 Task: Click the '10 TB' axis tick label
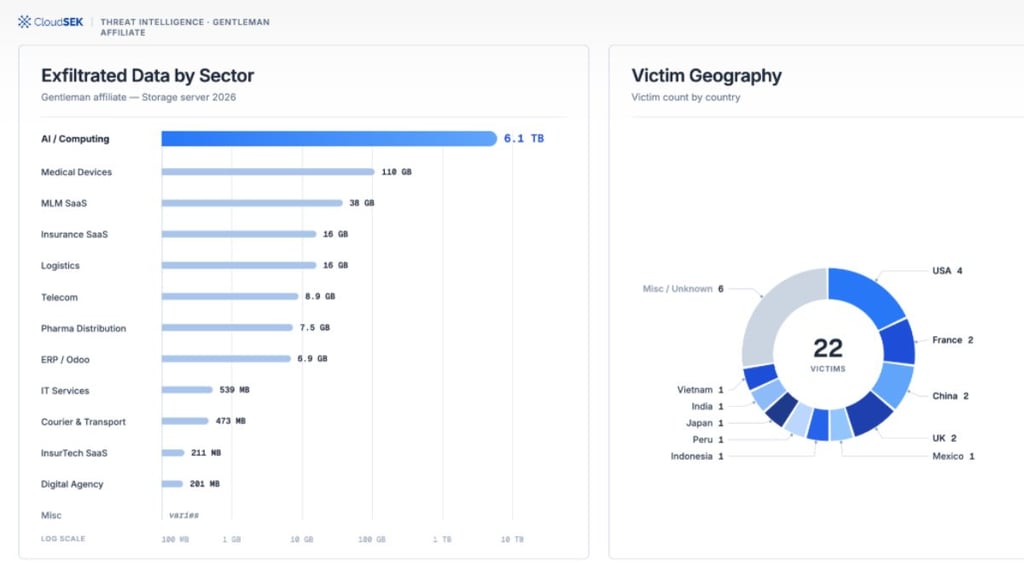click(x=512, y=539)
